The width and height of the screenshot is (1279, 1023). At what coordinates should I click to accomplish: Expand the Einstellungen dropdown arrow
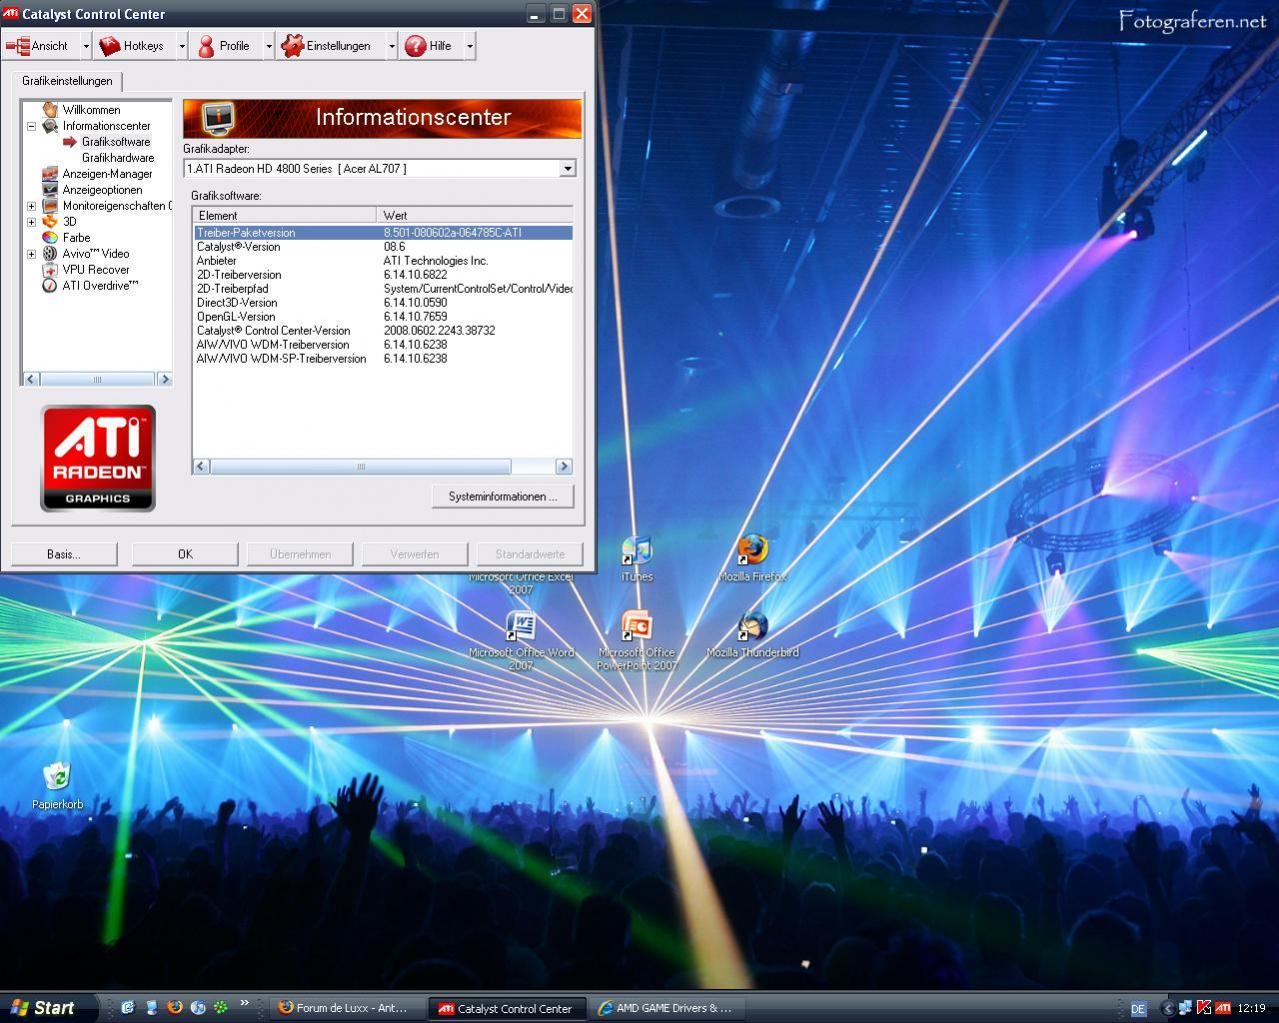(392, 46)
